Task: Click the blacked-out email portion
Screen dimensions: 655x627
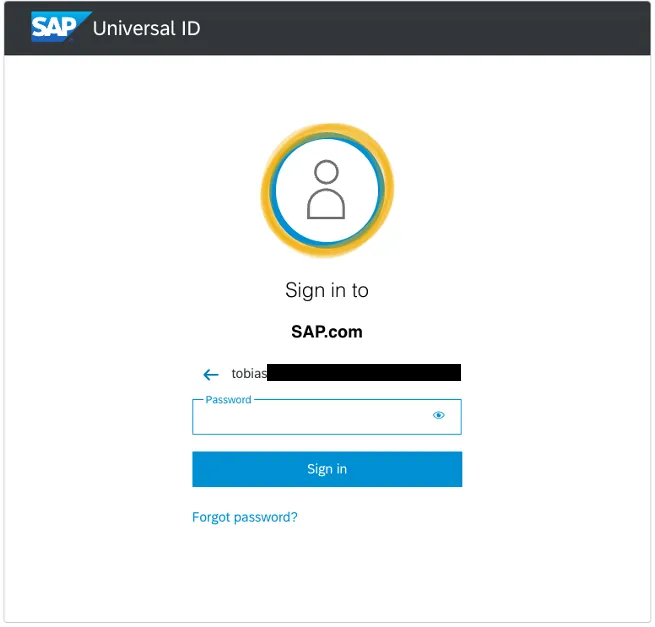Action: 365,373
